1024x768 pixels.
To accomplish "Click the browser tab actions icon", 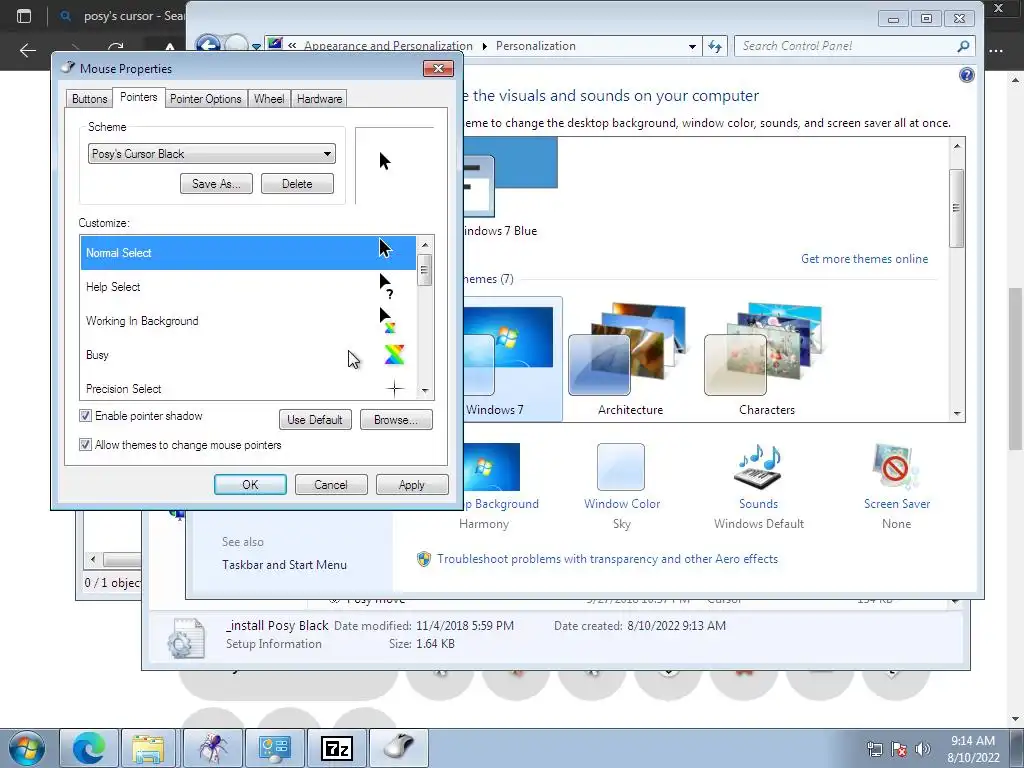I will 24,16.
